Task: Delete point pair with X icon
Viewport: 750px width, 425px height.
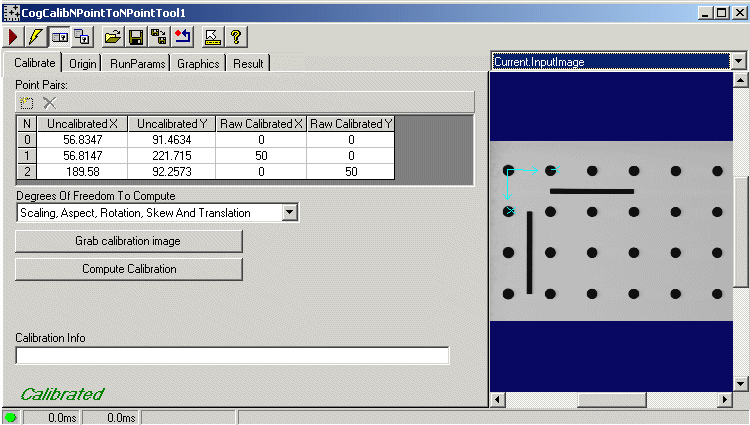Action: click(x=49, y=103)
